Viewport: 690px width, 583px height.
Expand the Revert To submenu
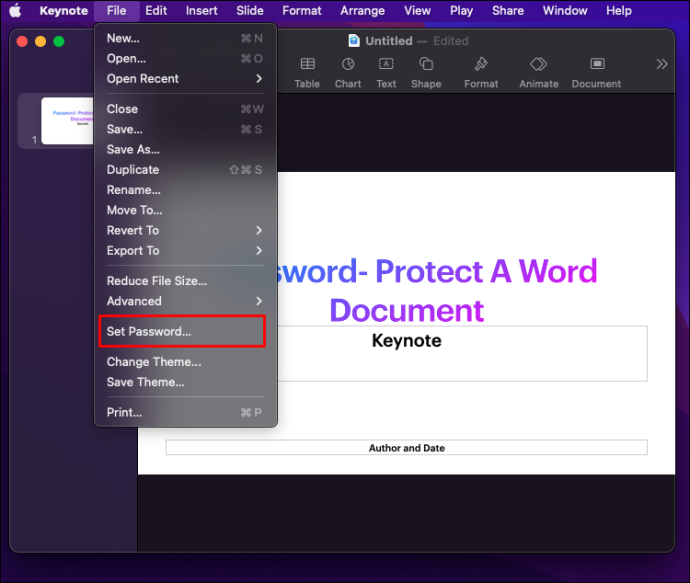[x=185, y=231]
